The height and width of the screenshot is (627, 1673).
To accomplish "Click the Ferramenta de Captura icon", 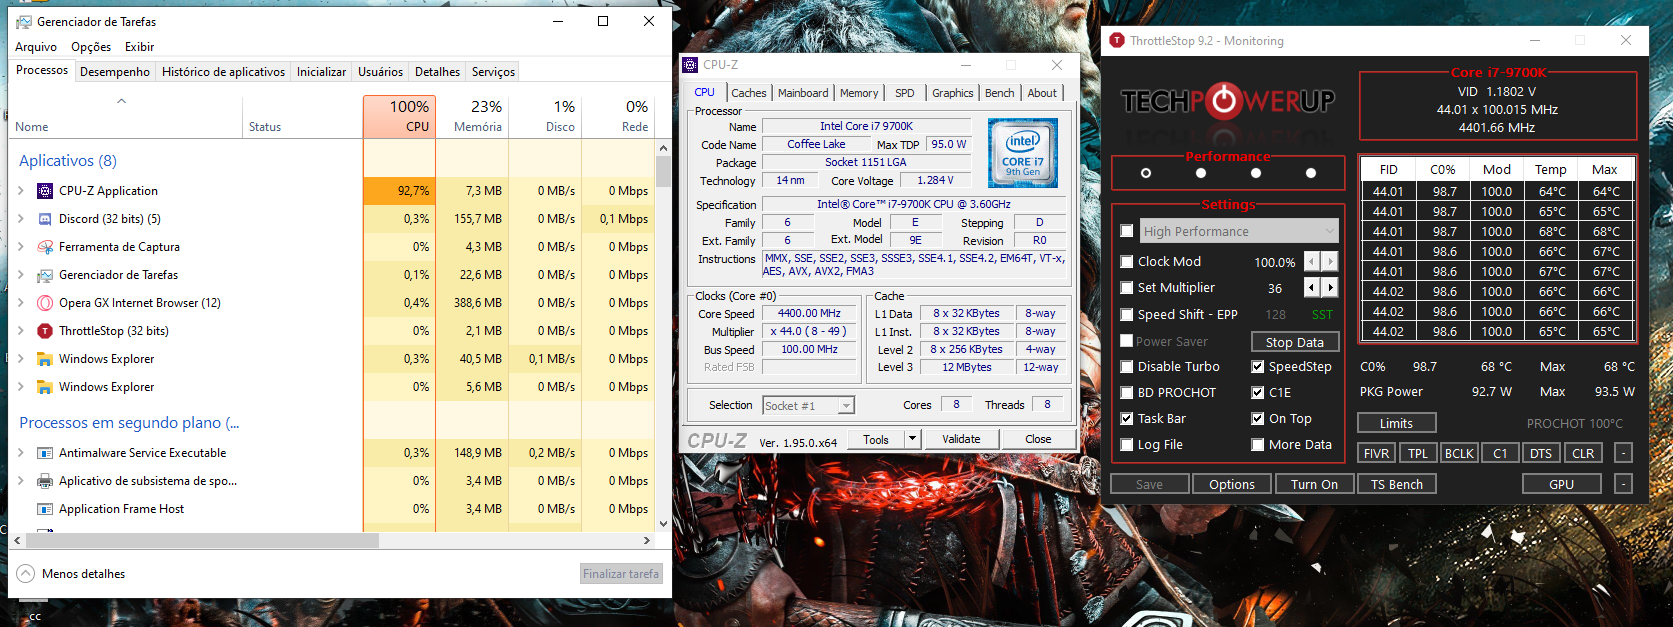I will coord(45,247).
